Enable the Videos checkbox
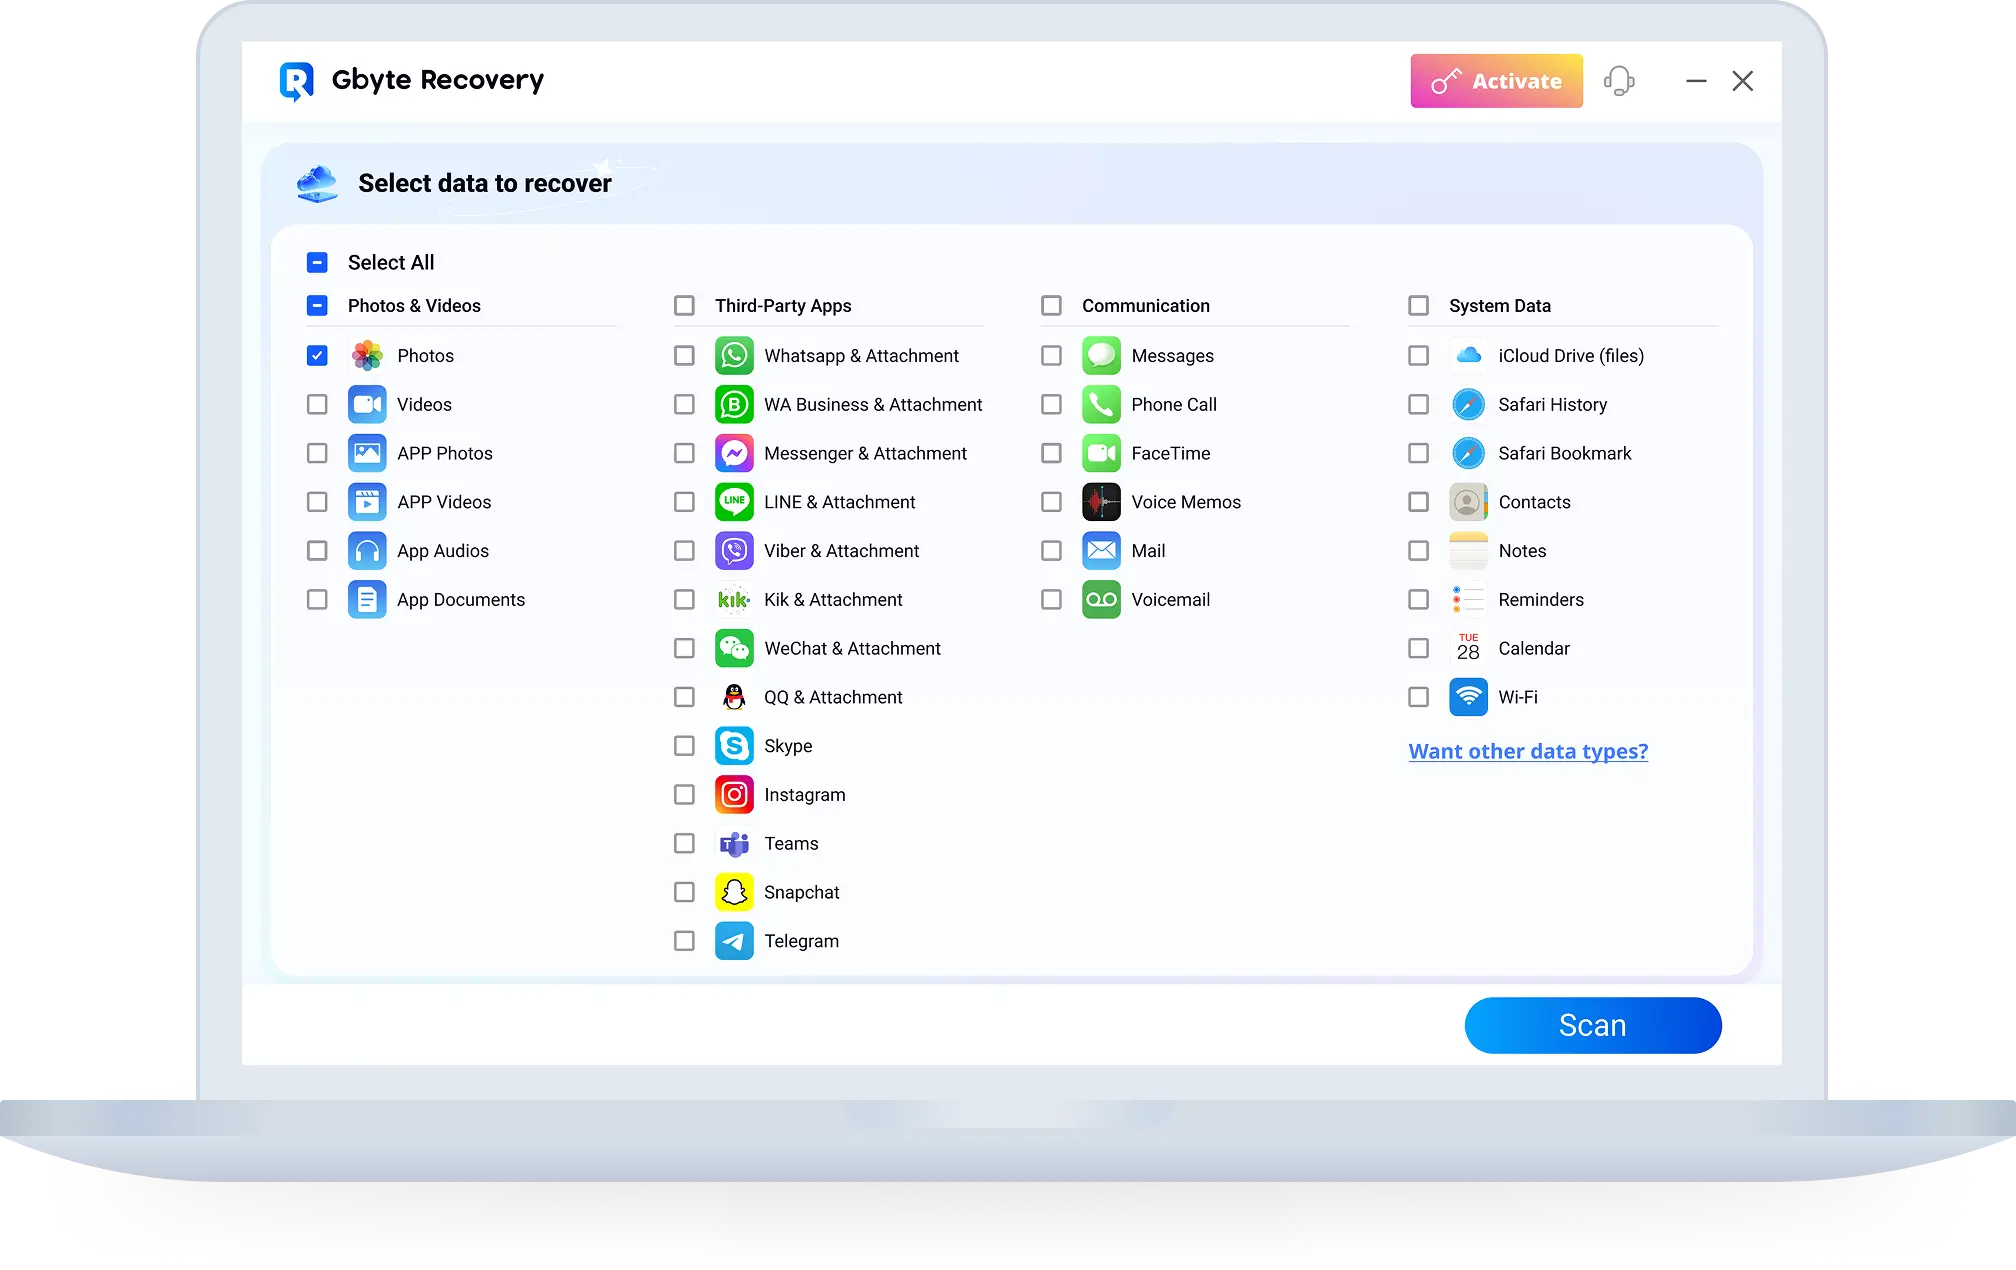The height and width of the screenshot is (1270, 2016). (x=317, y=404)
